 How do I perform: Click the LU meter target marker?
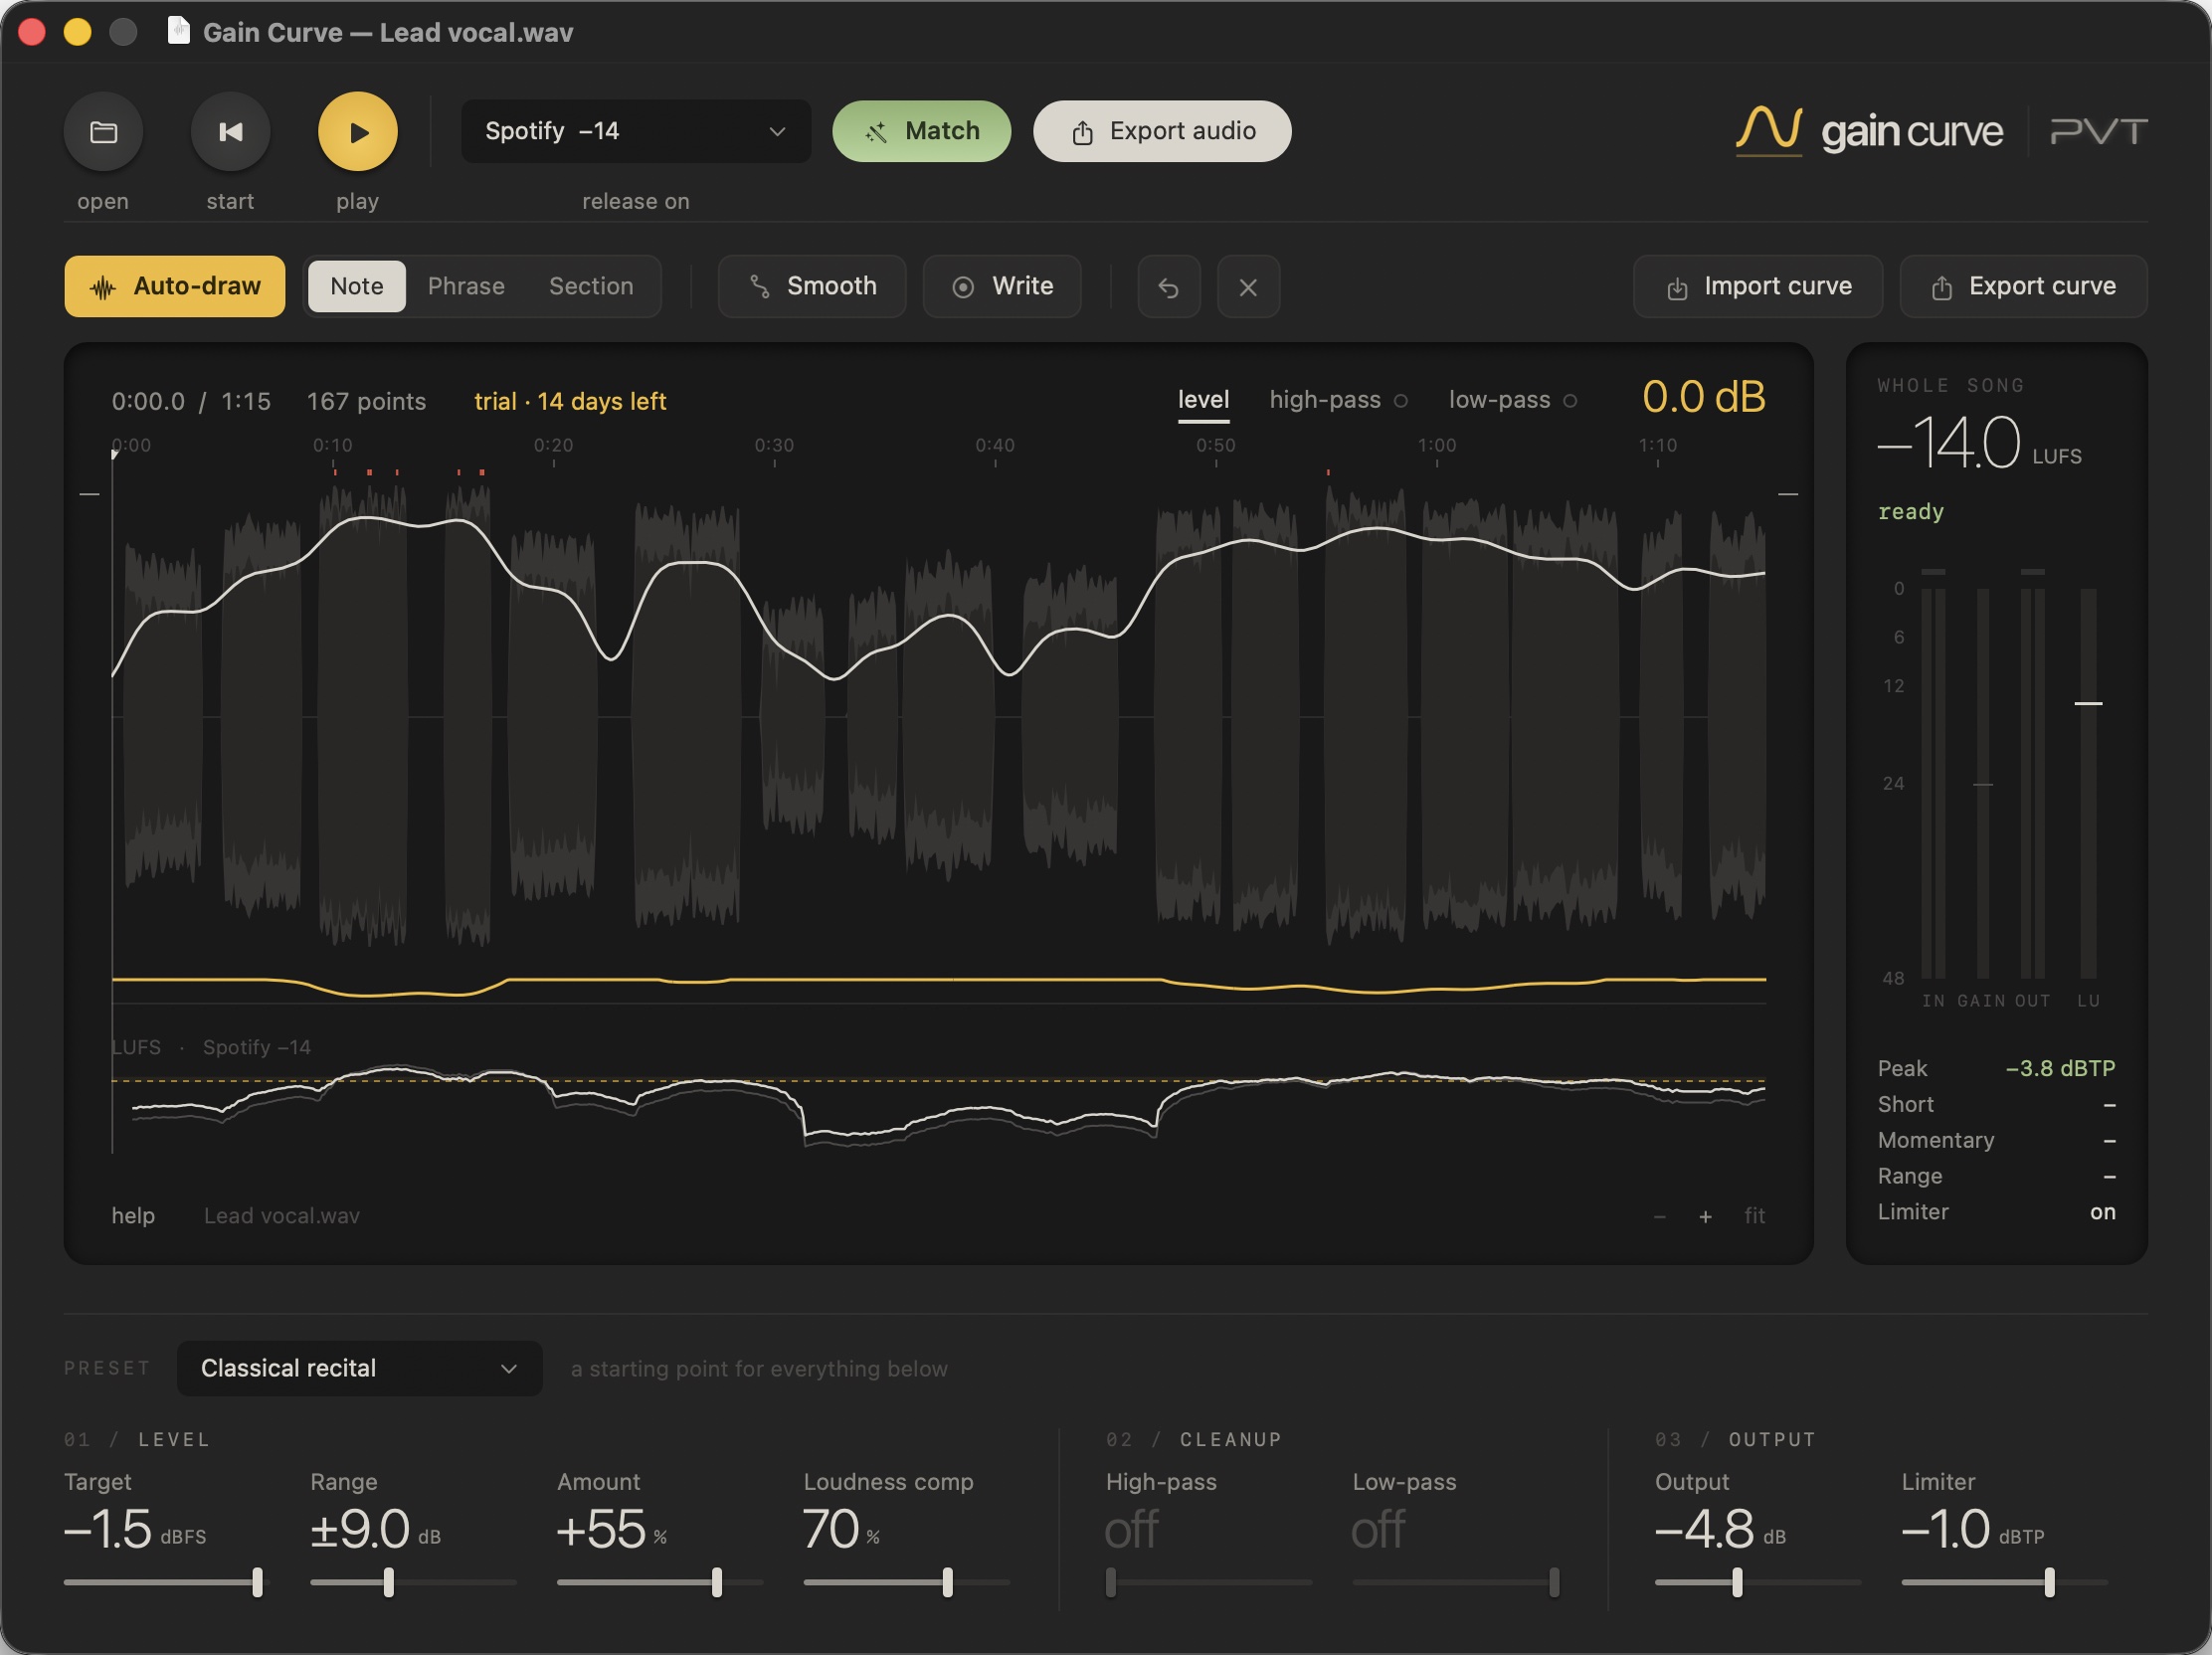[x=2088, y=703]
